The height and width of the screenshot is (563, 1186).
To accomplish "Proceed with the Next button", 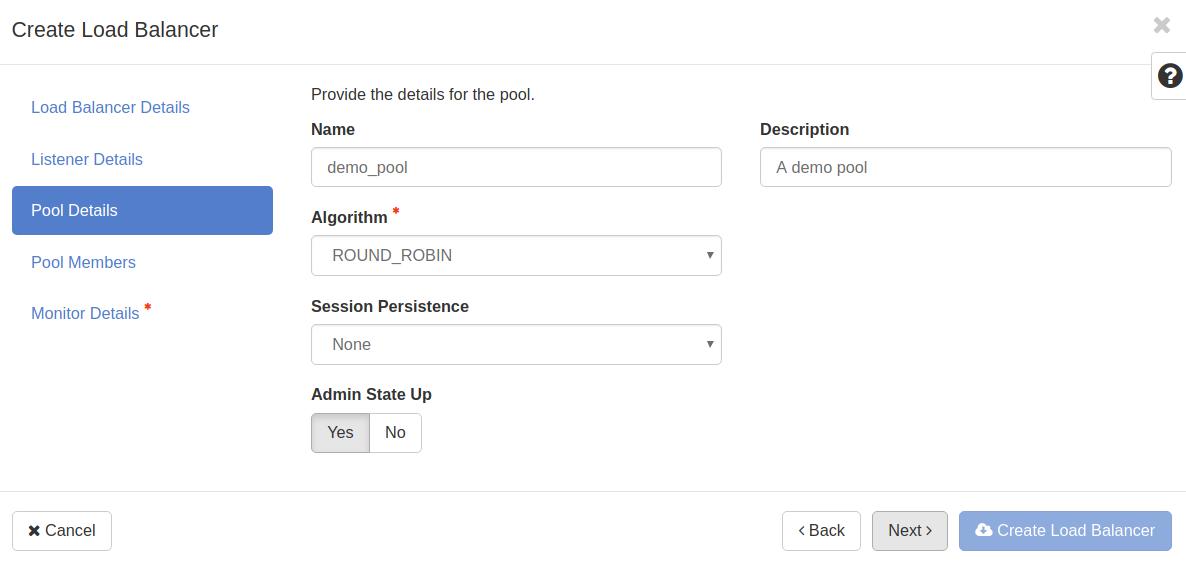I will [x=909, y=531].
